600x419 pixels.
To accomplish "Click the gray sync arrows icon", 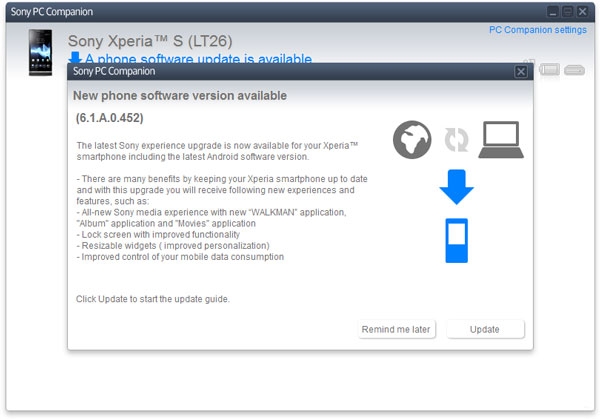I will pos(457,140).
